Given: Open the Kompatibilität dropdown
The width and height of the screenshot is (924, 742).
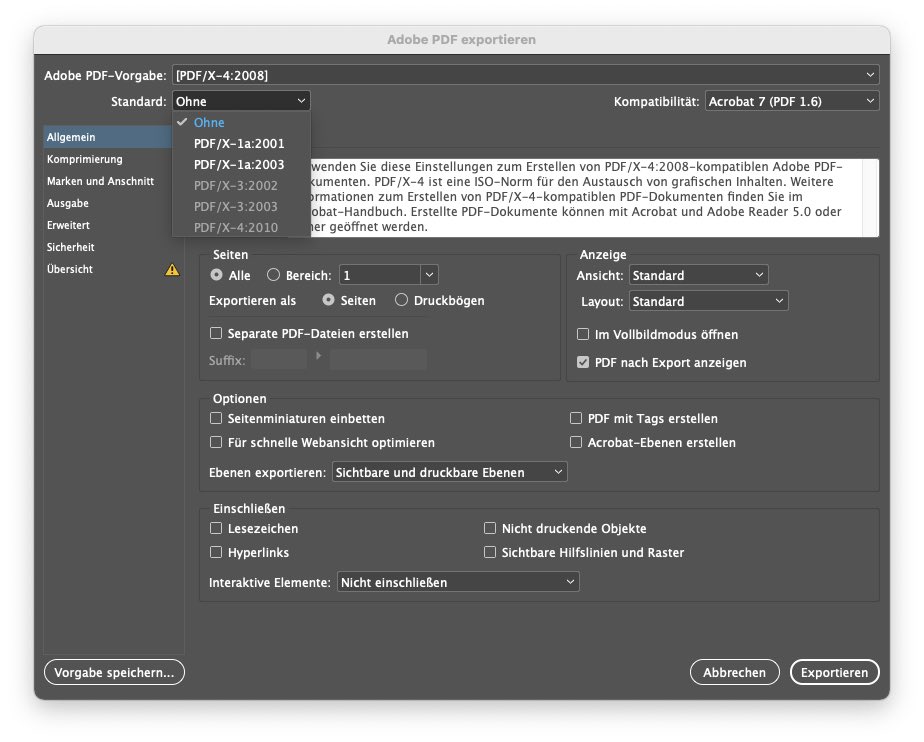Looking at the screenshot, I should 792,100.
